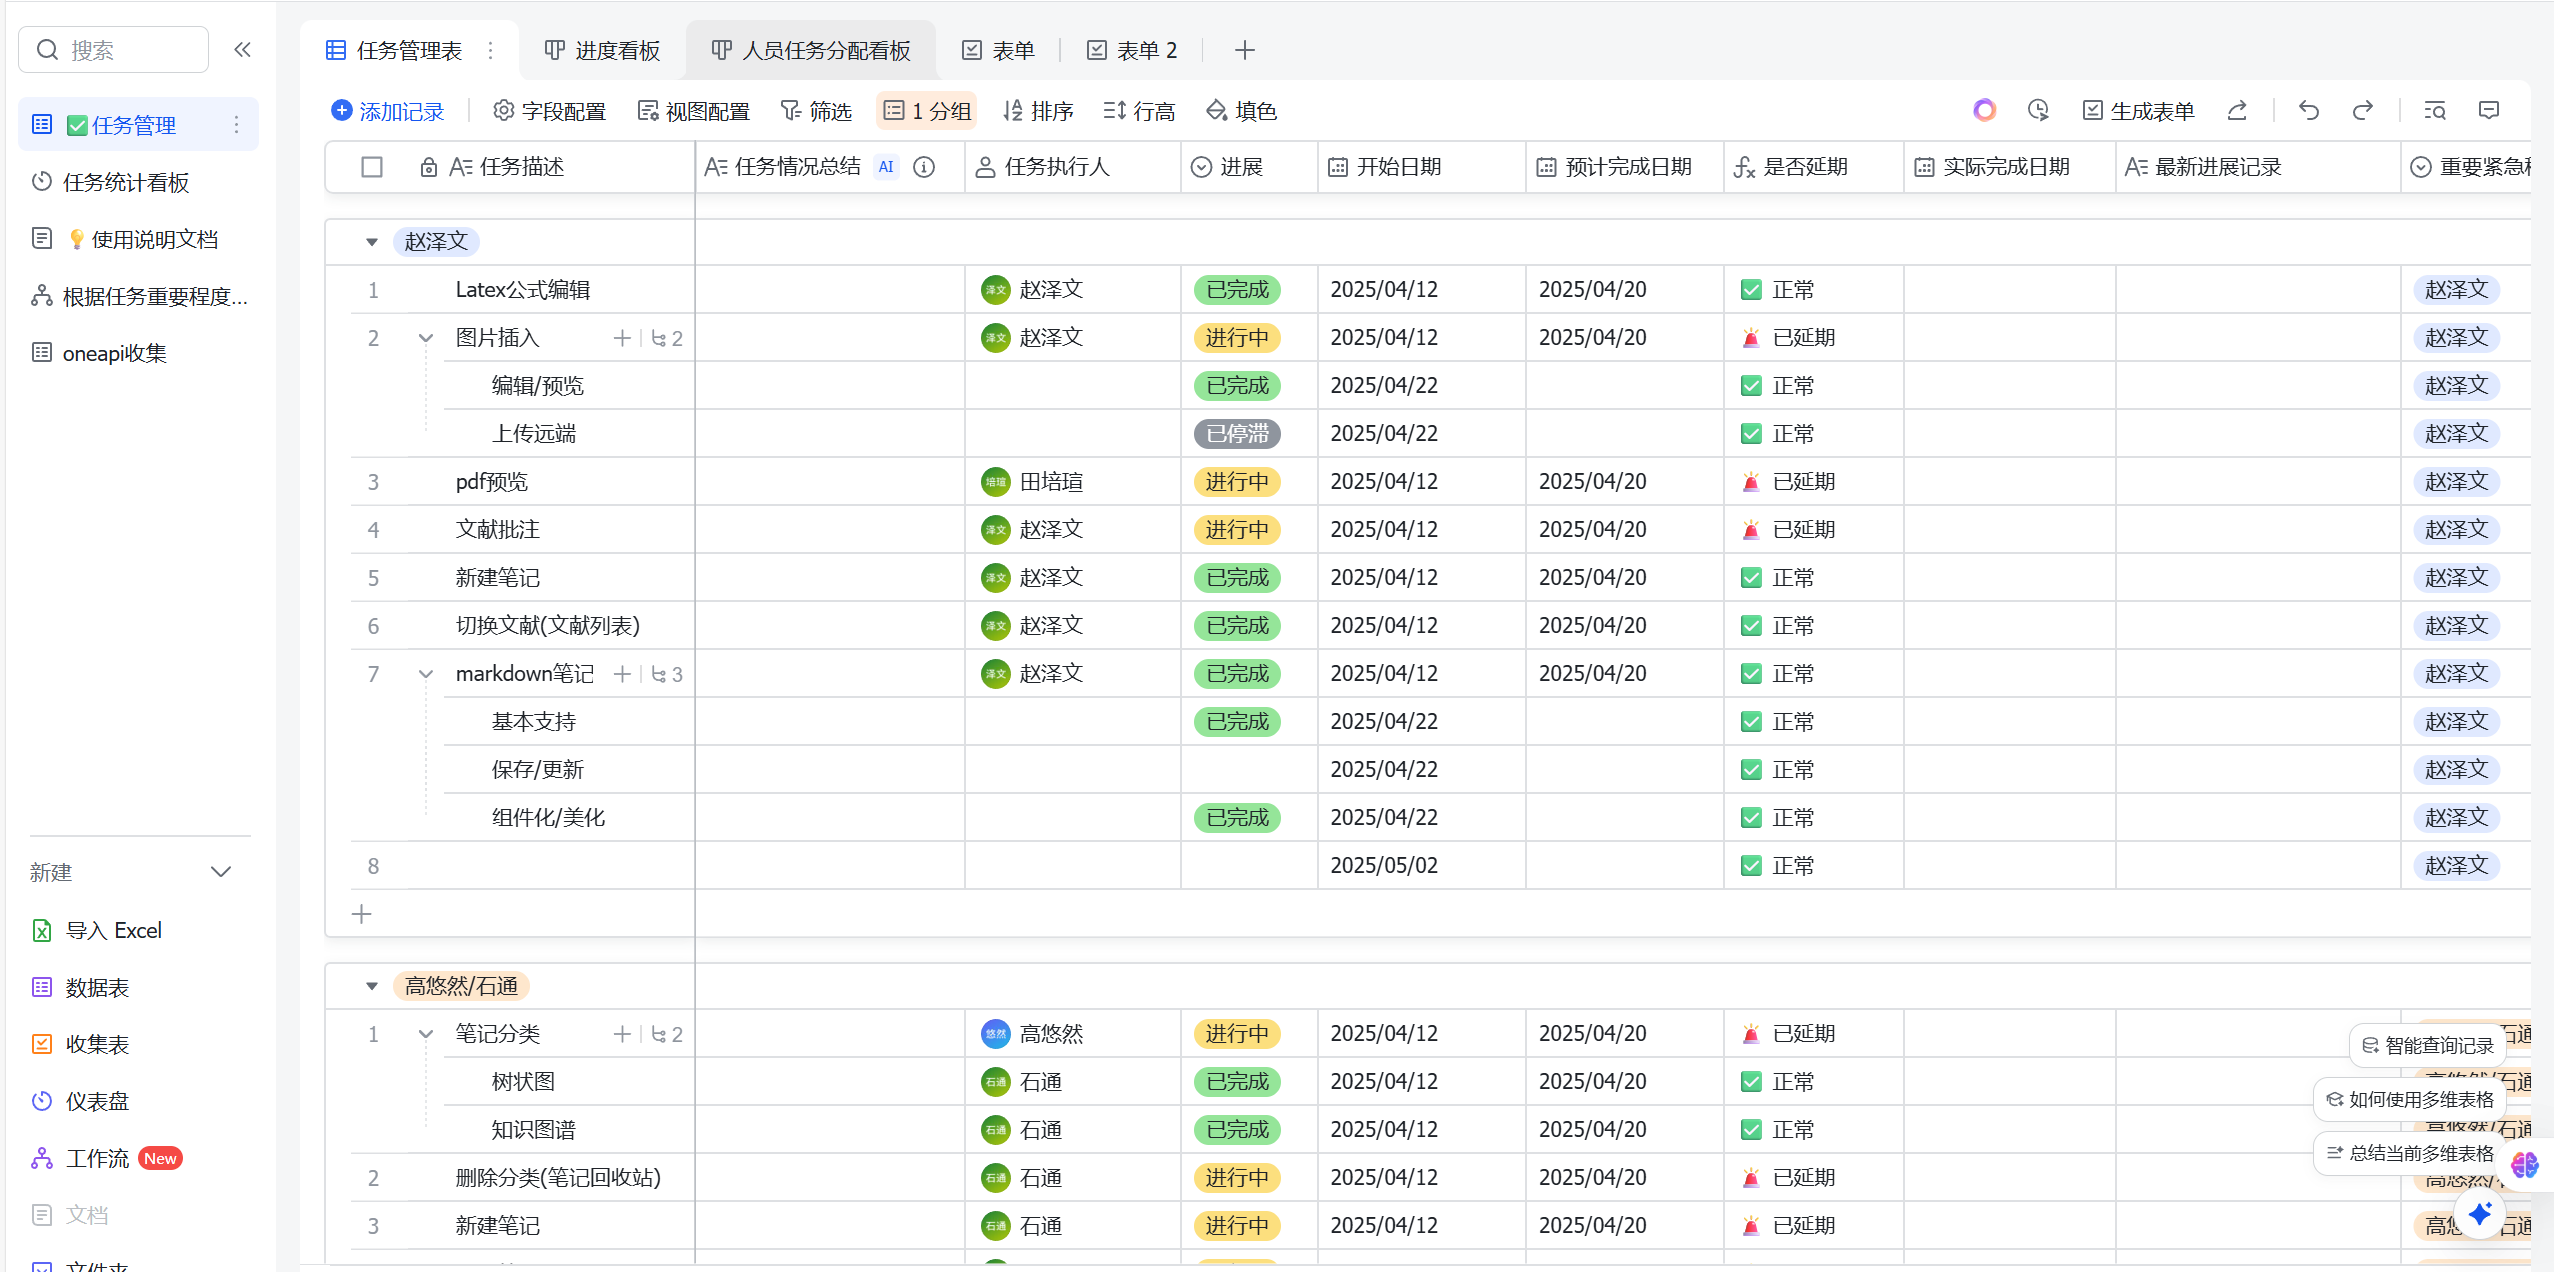
Task: Open the share icon next to 生成表单
Action: point(2238,111)
